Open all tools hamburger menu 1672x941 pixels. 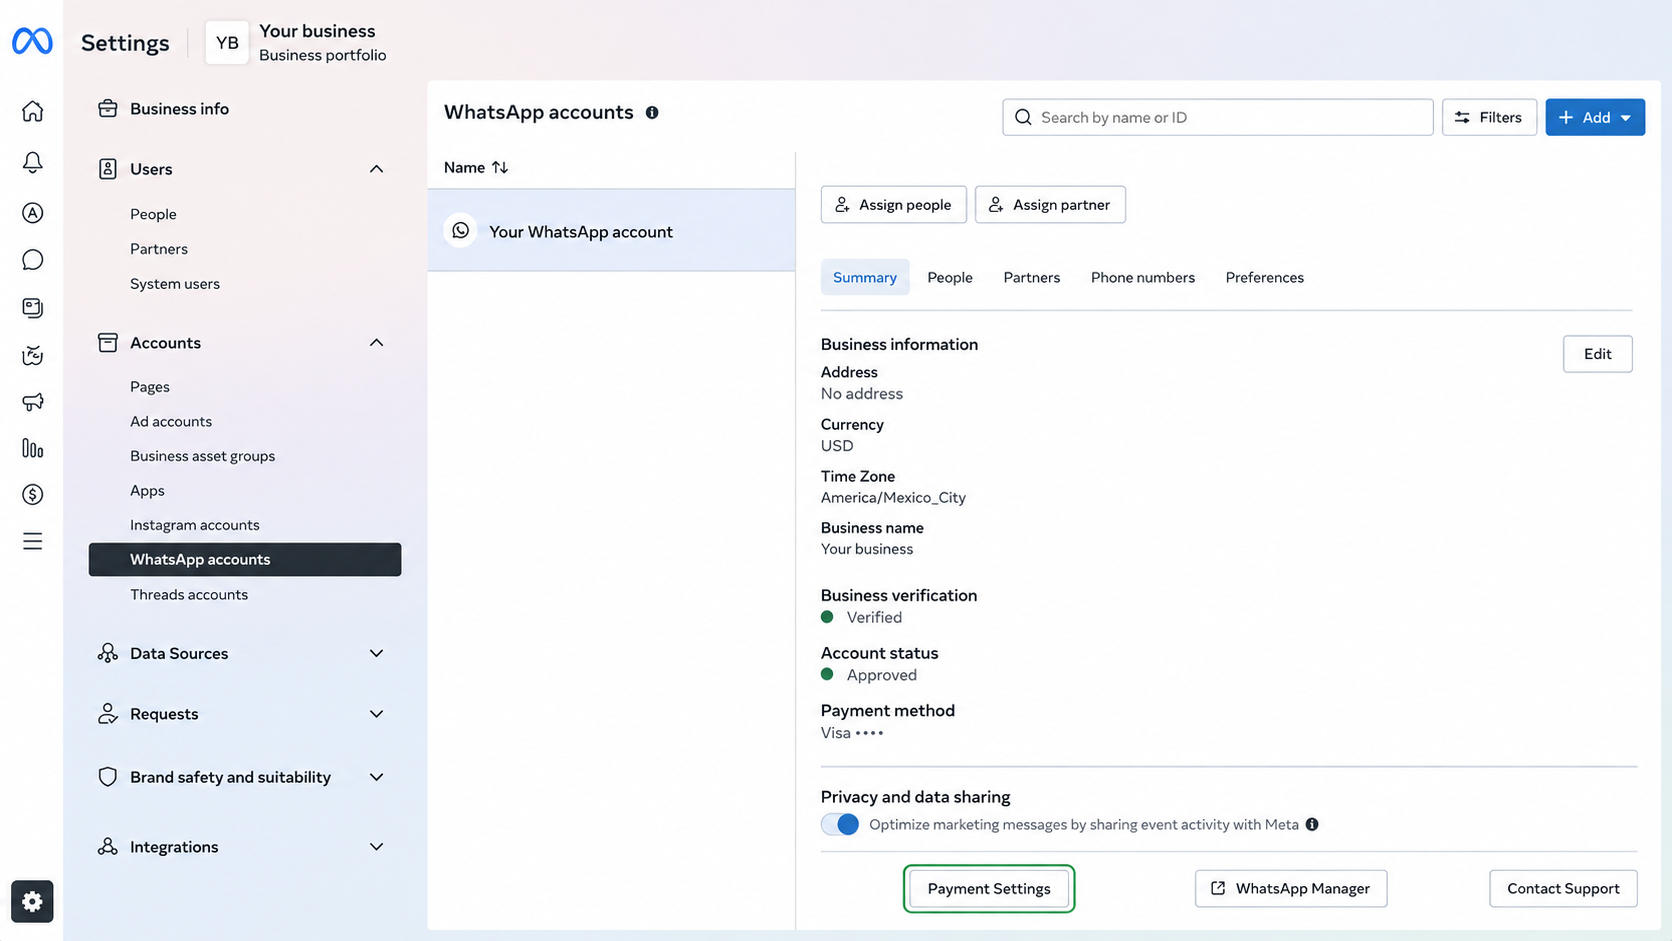(32, 542)
